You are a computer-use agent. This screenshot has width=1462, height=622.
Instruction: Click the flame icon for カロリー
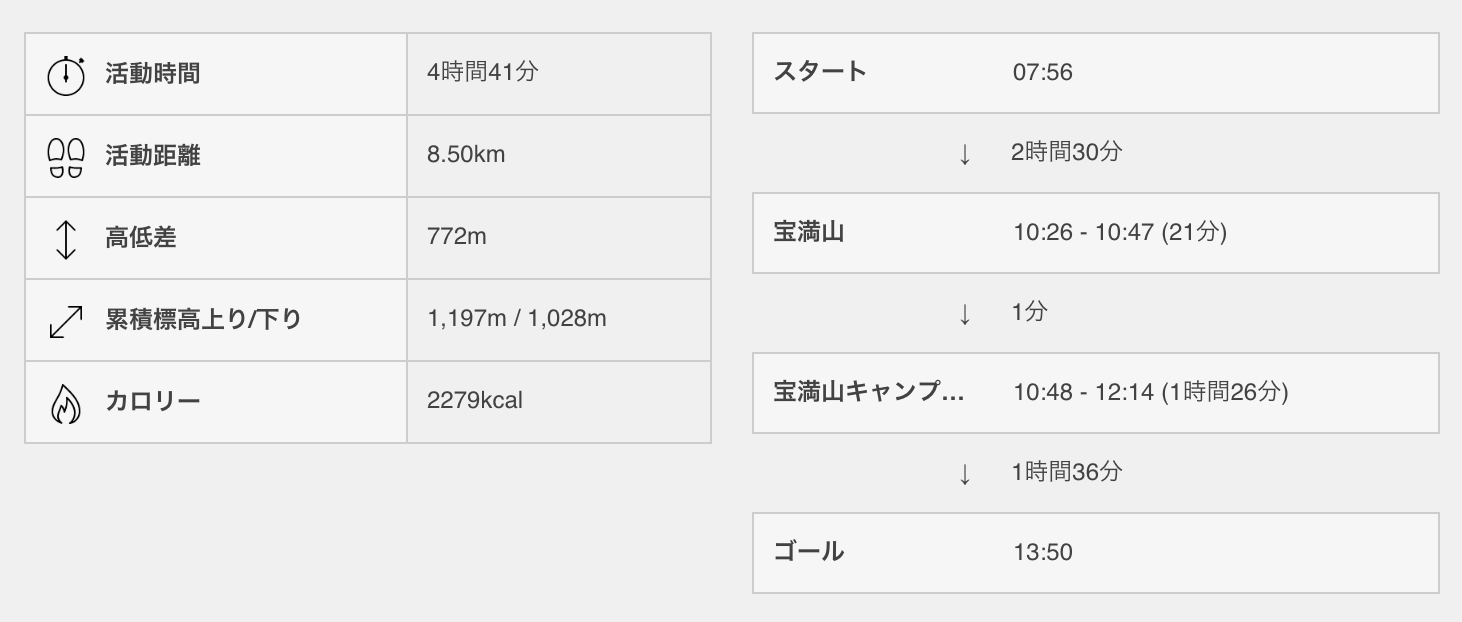pos(66,403)
